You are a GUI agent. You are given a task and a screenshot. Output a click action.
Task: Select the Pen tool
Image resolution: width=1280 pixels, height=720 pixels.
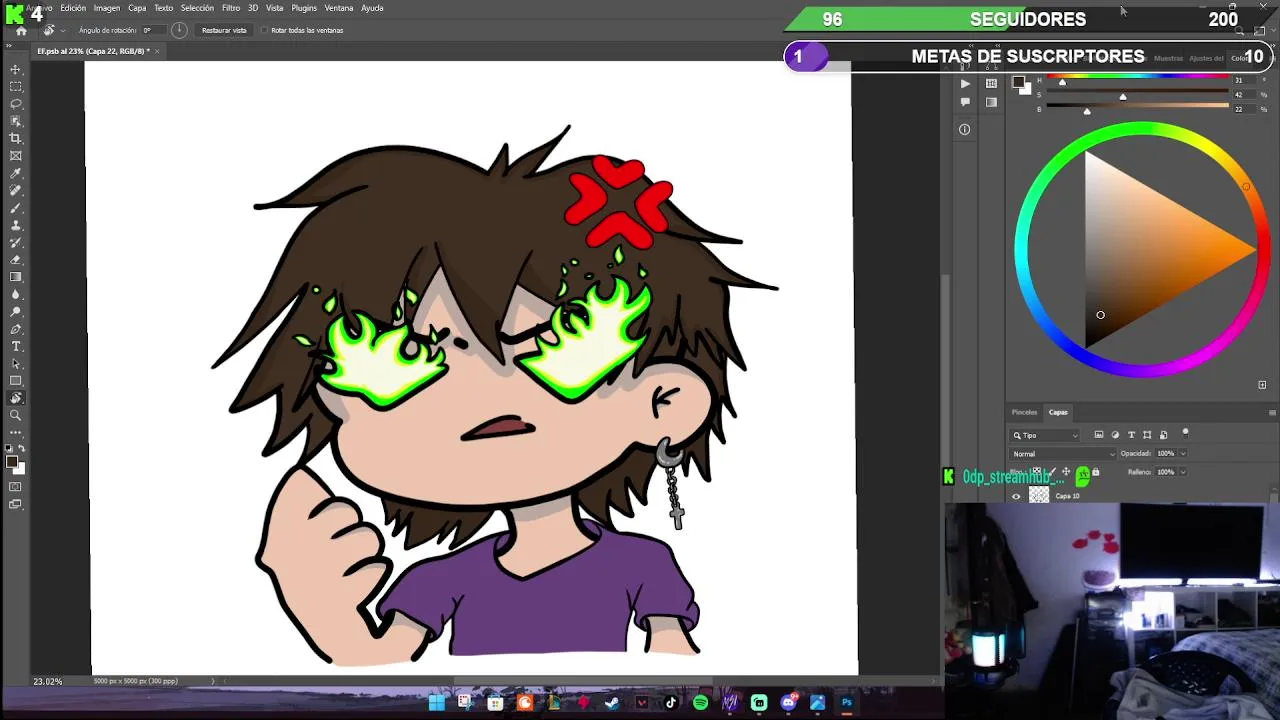point(16,329)
